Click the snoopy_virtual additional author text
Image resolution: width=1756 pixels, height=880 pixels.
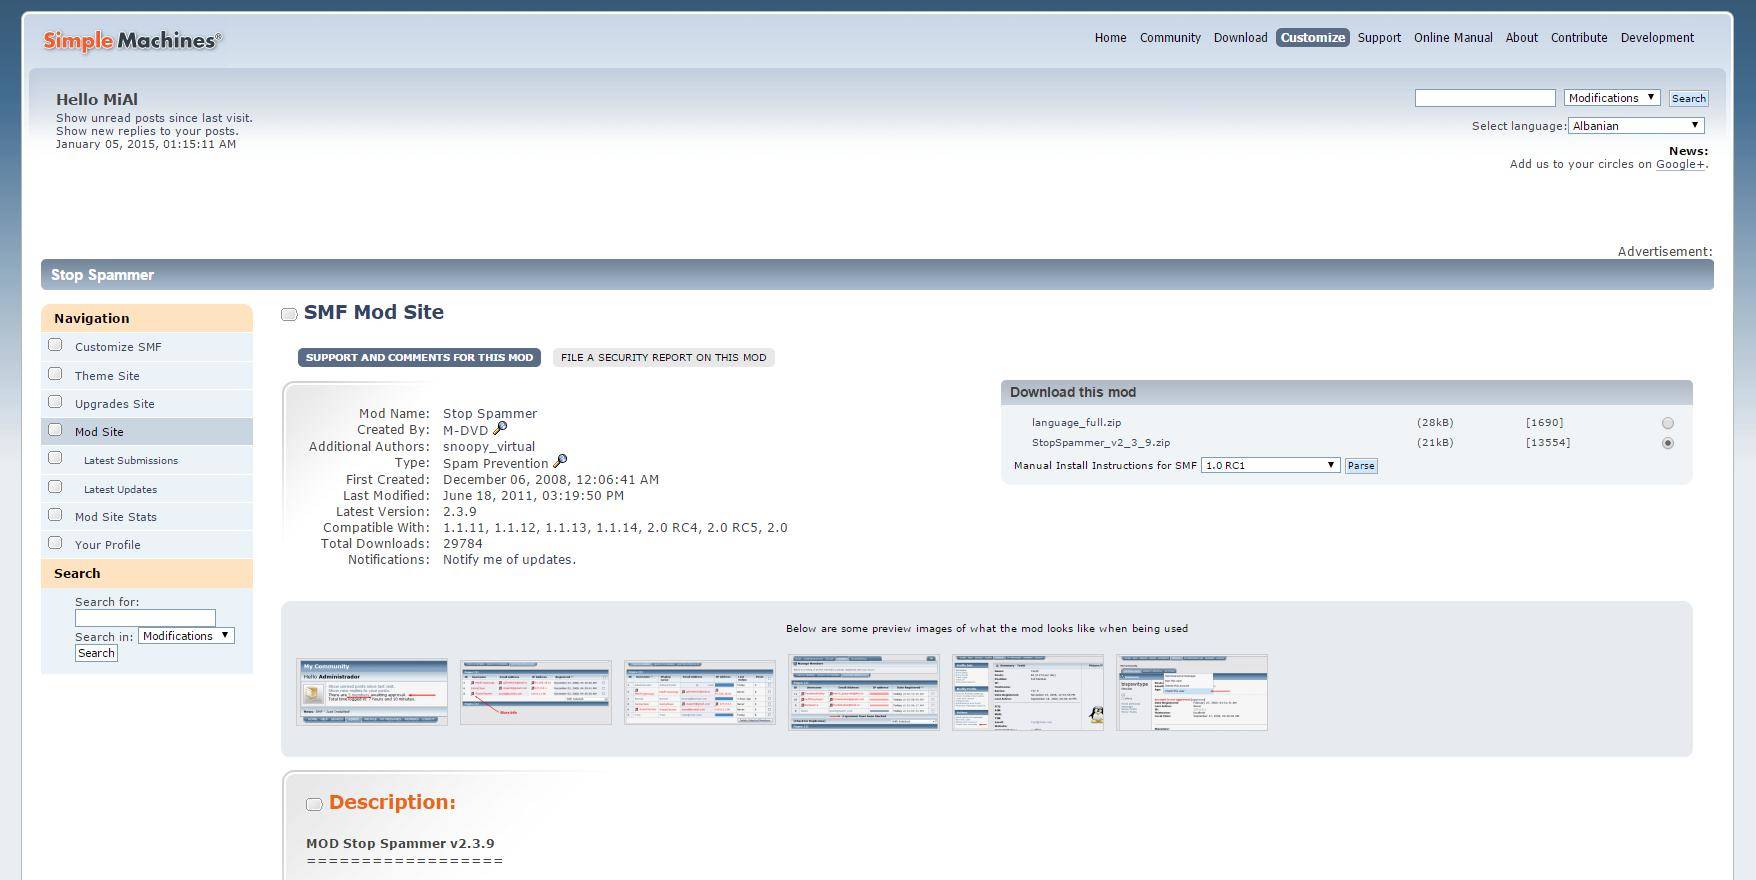point(489,447)
